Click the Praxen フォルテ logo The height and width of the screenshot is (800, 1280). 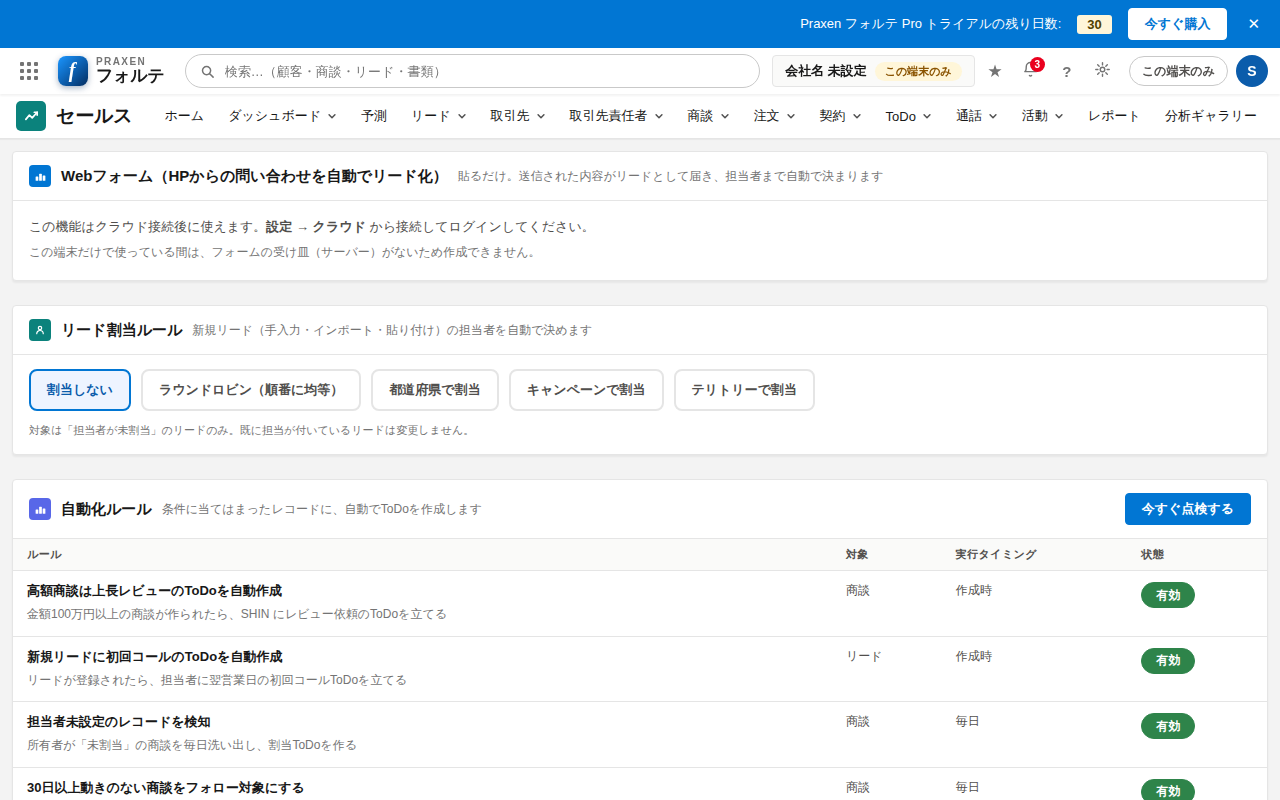coord(110,71)
